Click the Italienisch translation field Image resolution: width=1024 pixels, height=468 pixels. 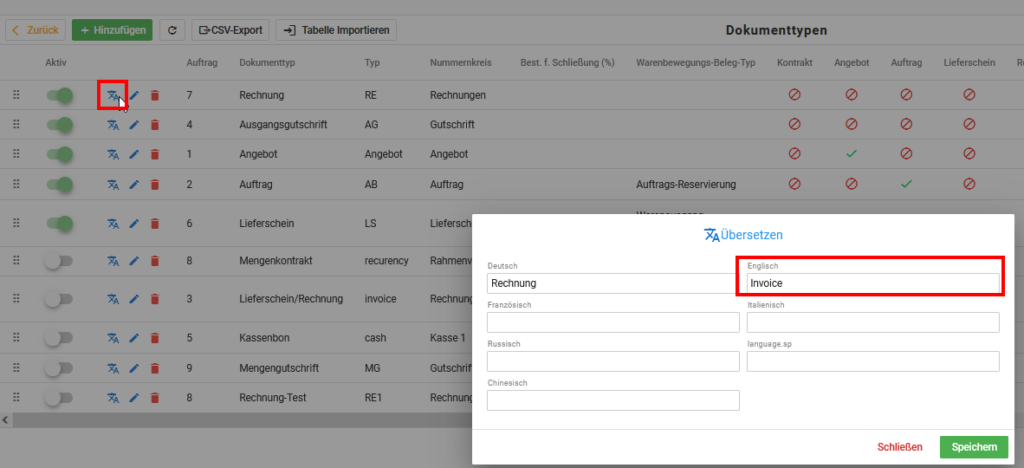pos(873,322)
